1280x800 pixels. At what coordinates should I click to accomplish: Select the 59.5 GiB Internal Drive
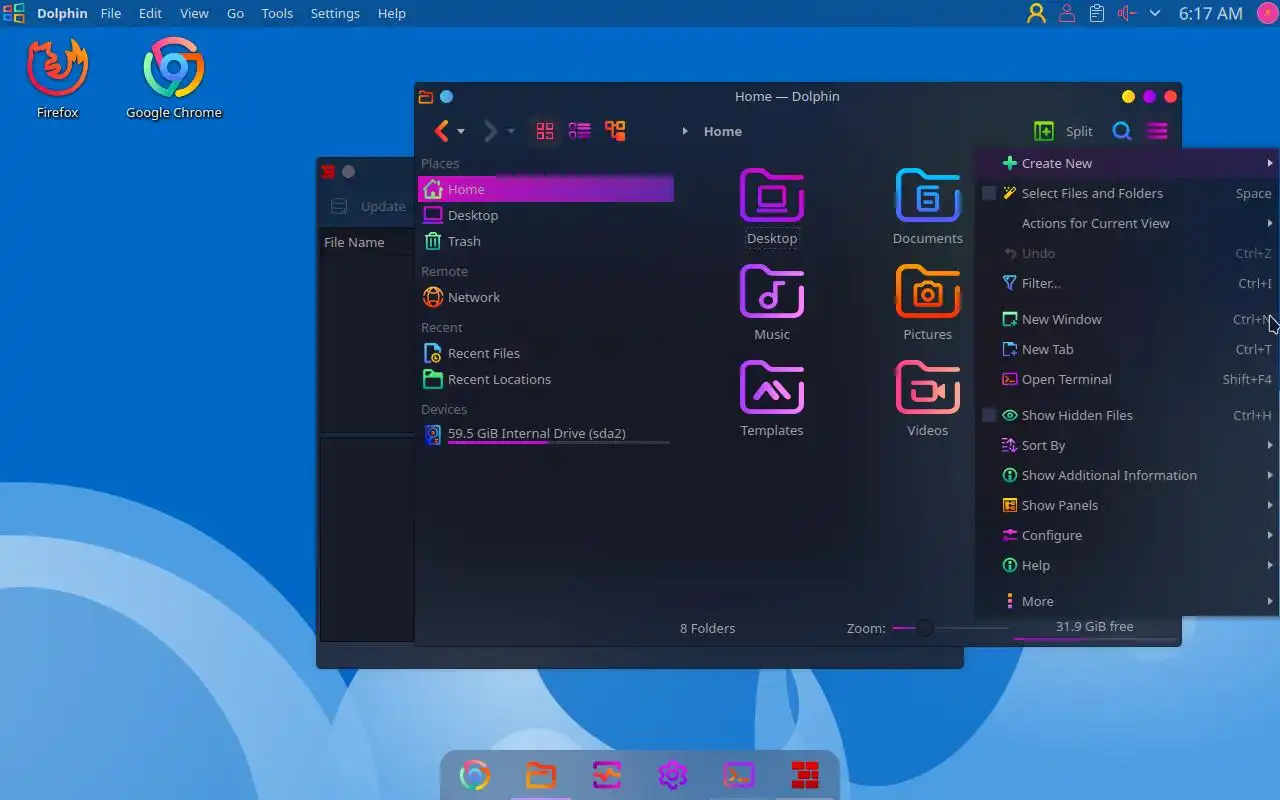click(546, 434)
